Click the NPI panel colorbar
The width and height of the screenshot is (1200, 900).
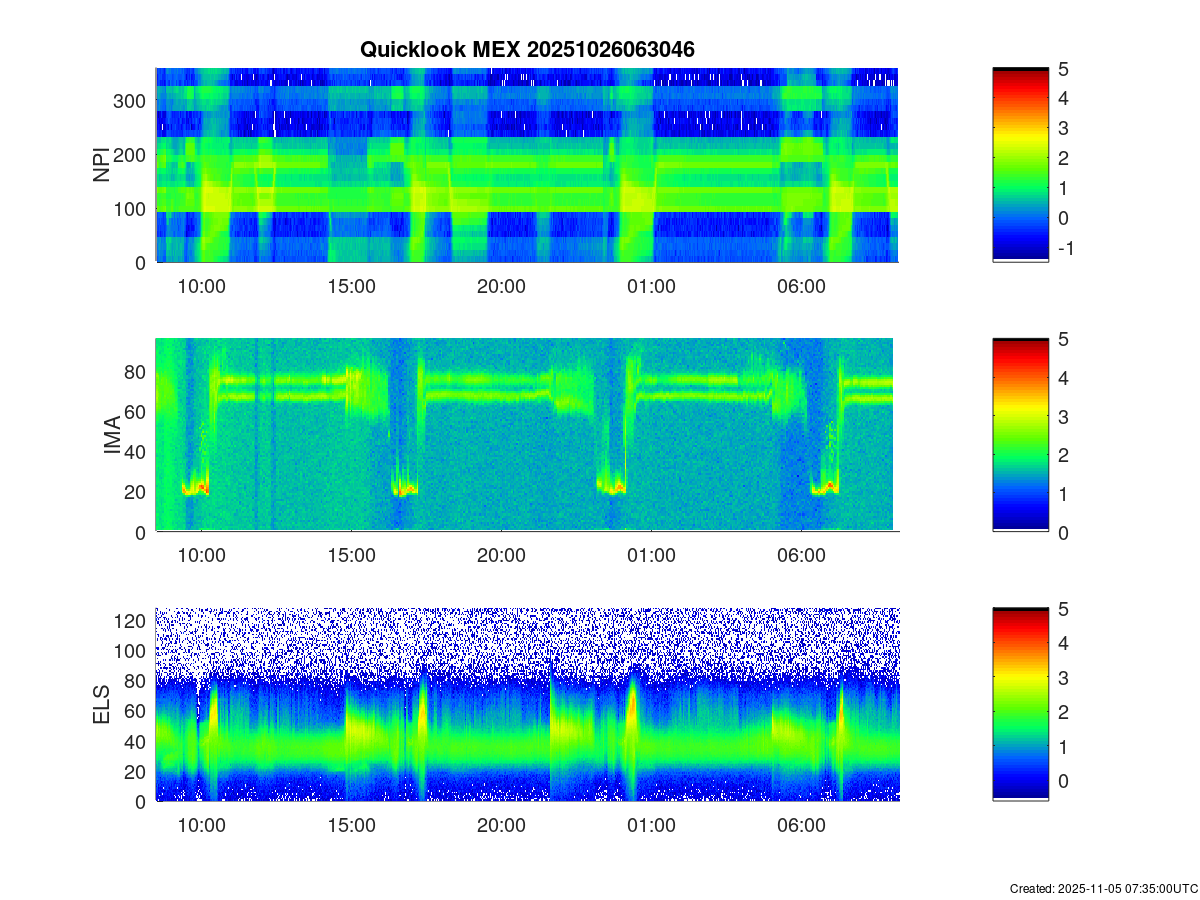click(x=1020, y=165)
